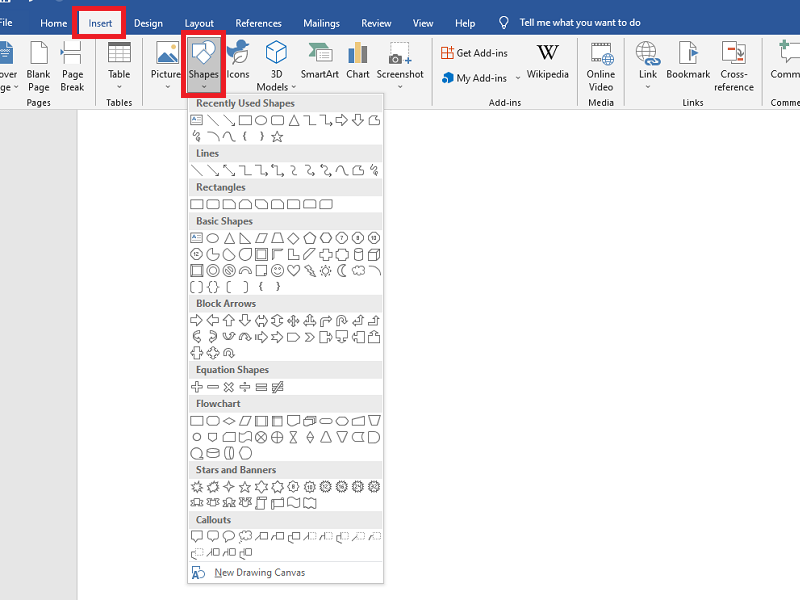Expand the Table dropdown
This screenshot has width=800, height=600.
click(x=119, y=87)
